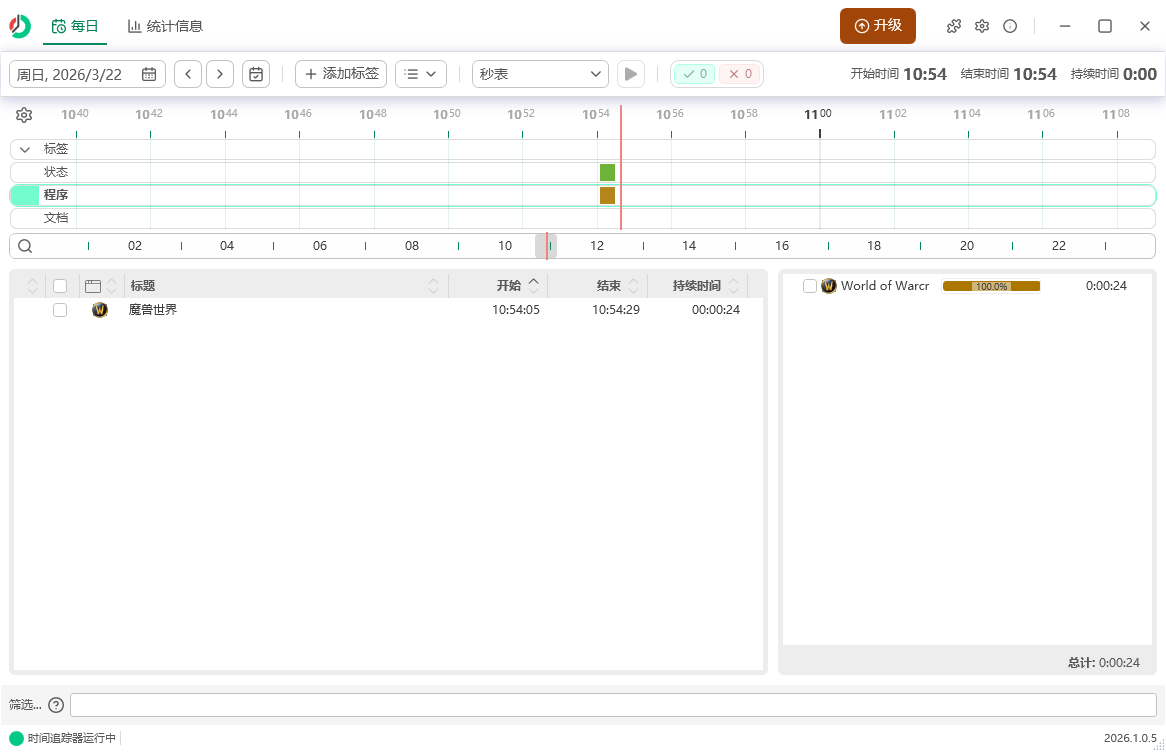Check the 魔兽世界 row checkbox
This screenshot has width=1166, height=752.
pyautogui.click(x=60, y=310)
